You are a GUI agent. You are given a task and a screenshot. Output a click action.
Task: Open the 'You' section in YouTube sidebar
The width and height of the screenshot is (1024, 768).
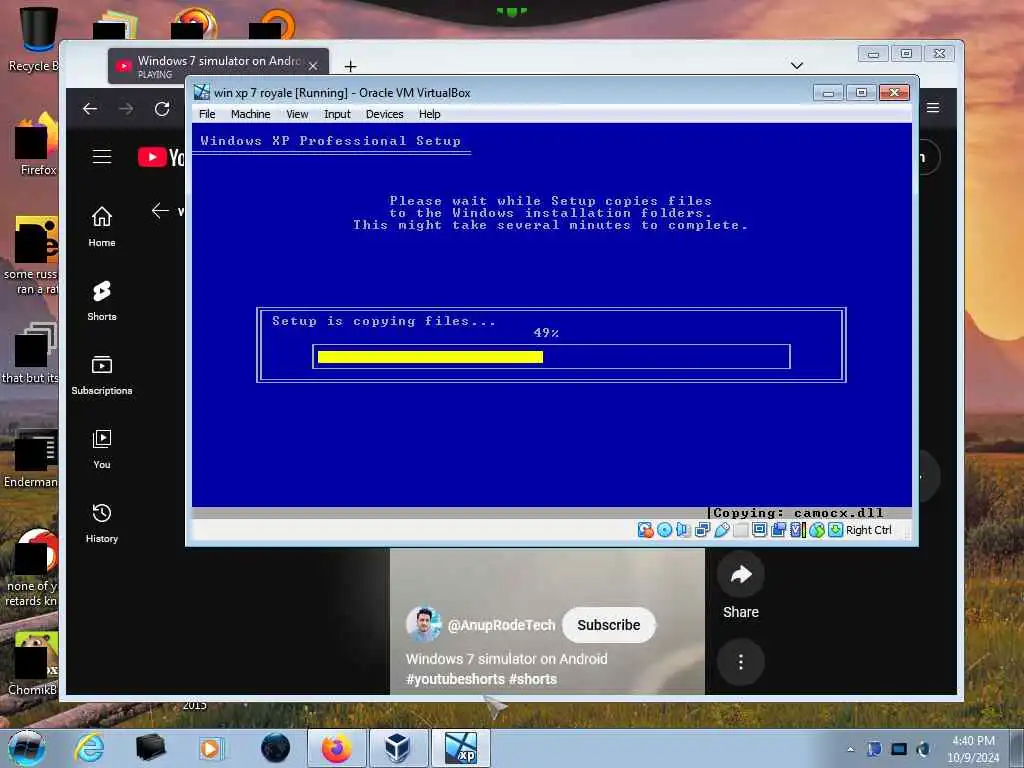click(x=102, y=449)
